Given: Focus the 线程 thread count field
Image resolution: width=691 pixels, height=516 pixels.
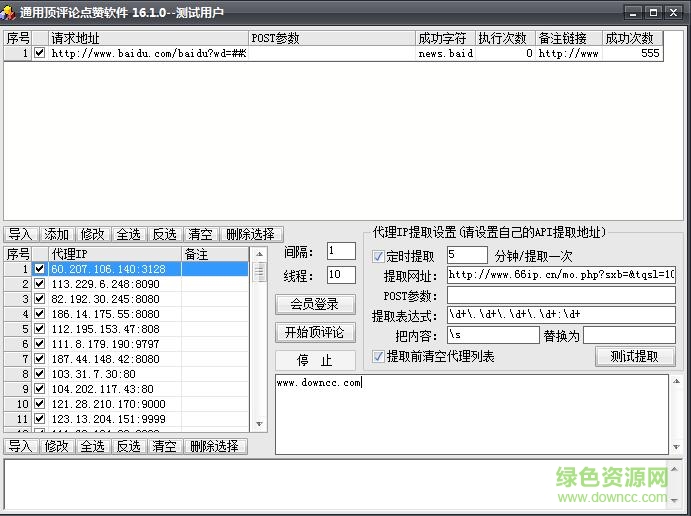Looking at the screenshot, I should [340, 275].
